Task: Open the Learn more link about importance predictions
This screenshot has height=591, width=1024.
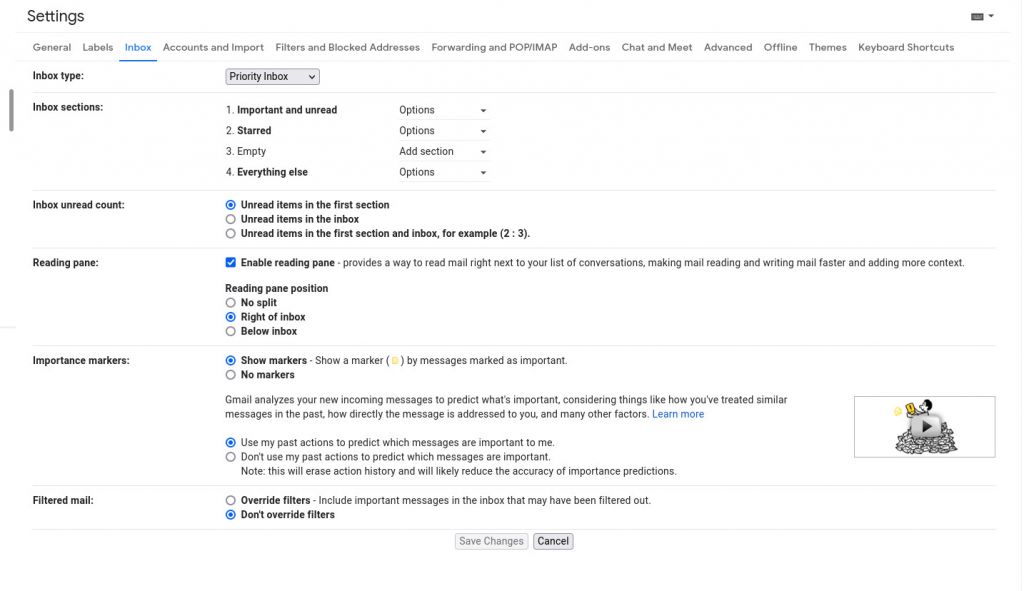Action: coord(678,413)
